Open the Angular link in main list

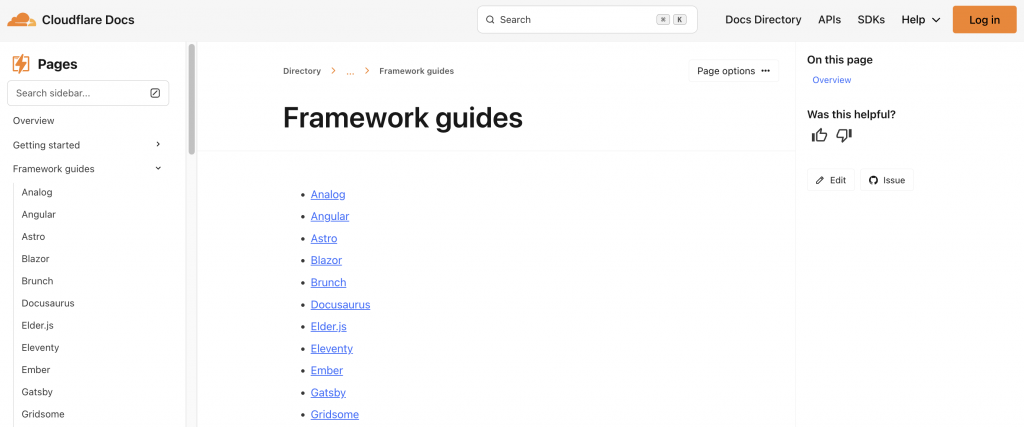click(330, 216)
